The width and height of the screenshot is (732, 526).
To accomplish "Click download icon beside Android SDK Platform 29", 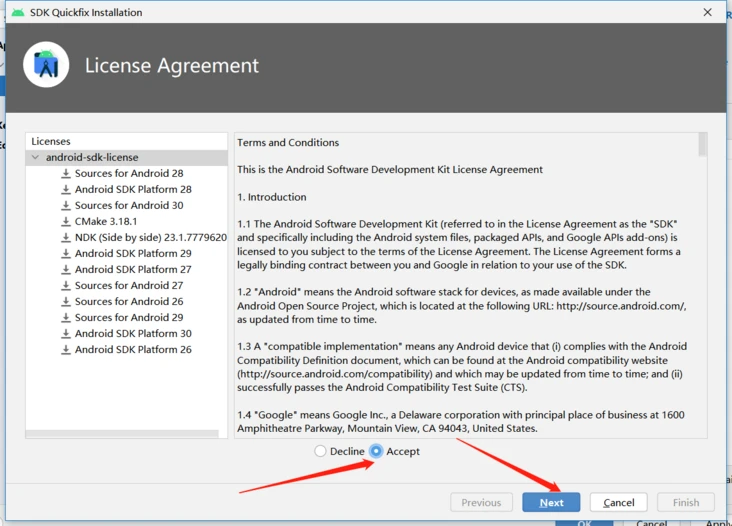I will [x=66, y=253].
